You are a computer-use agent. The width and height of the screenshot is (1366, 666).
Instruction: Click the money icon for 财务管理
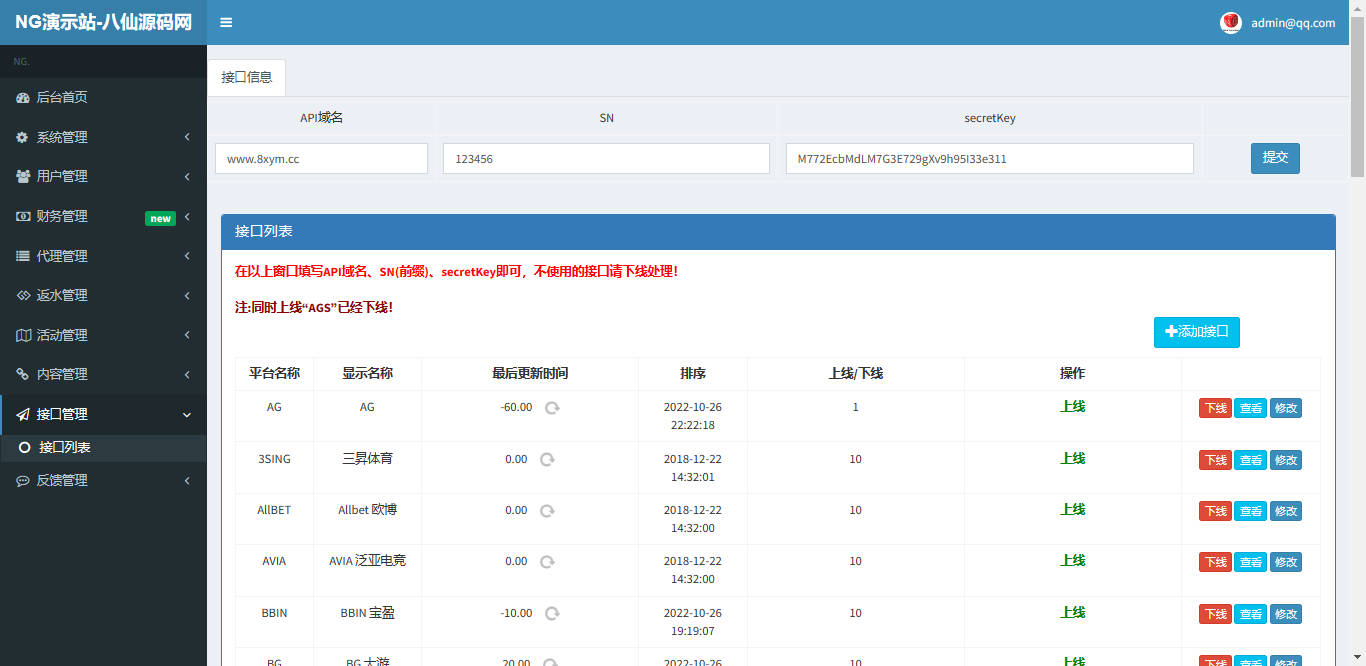tap(22, 216)
